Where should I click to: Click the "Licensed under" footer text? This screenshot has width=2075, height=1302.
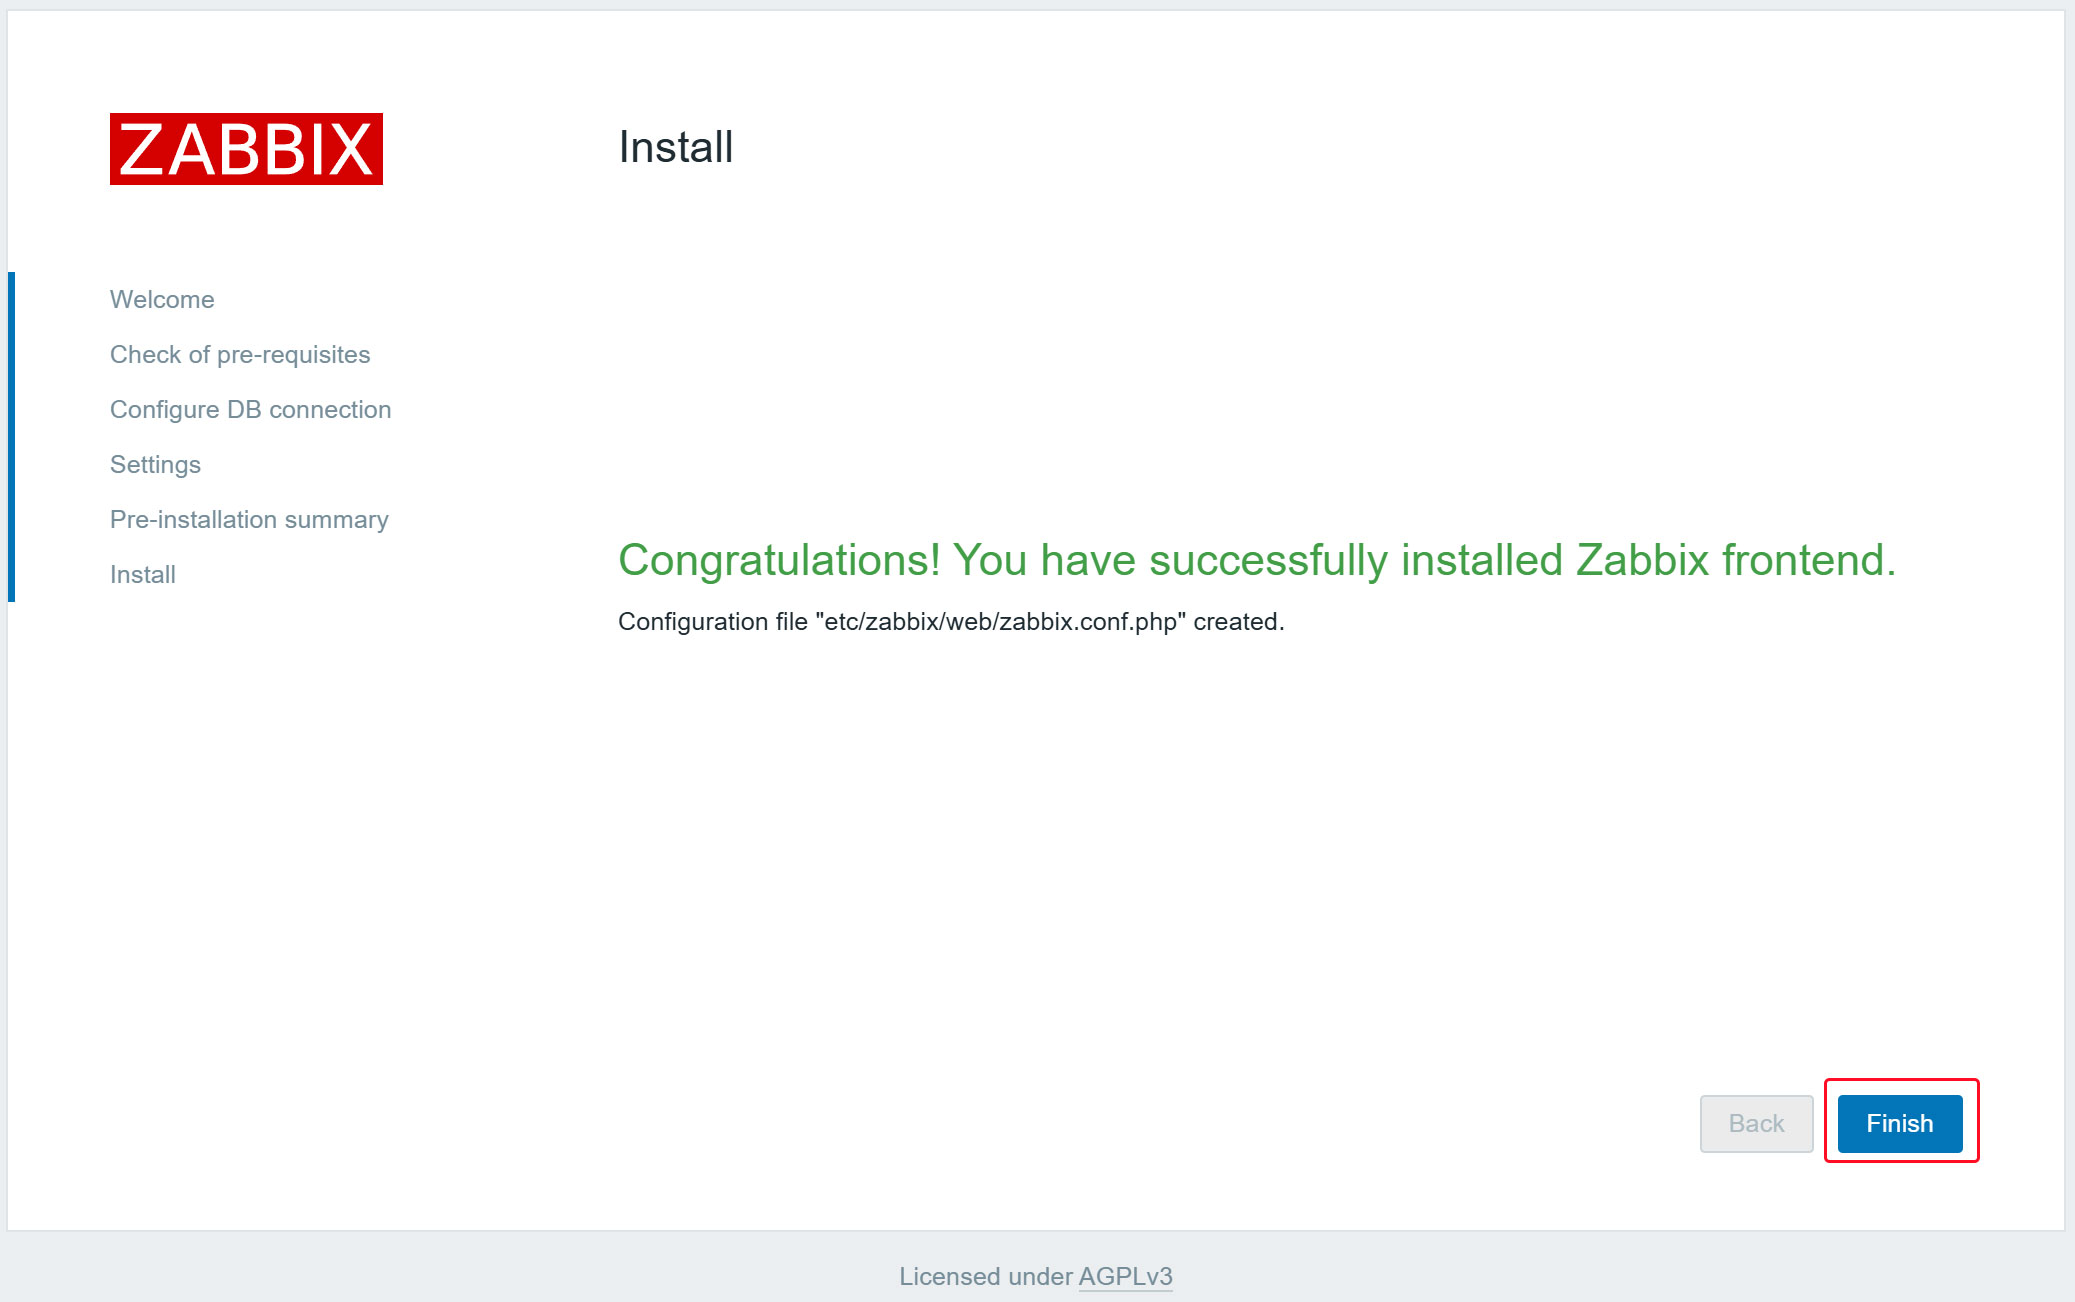coord(985,1276)
